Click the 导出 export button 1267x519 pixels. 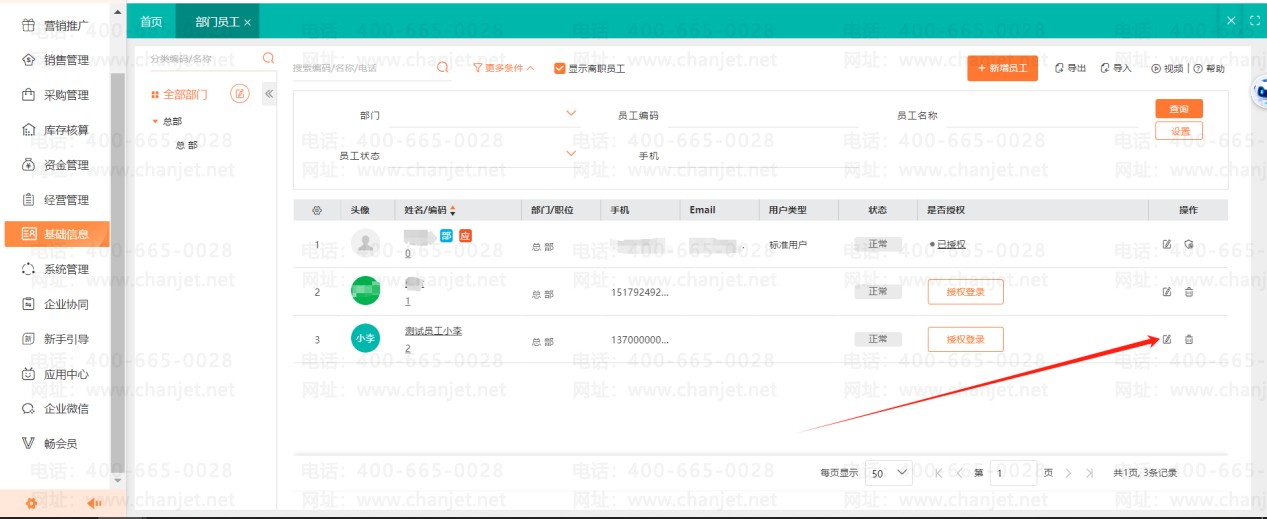click(1070, 68)
